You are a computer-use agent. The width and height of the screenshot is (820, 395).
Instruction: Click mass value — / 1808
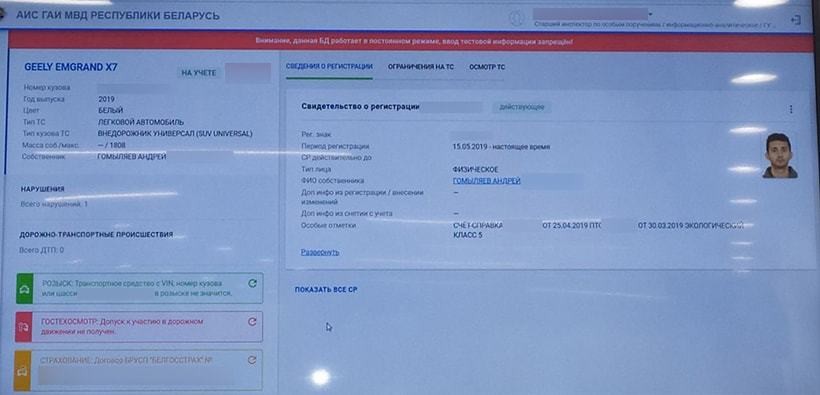[112, 145]
